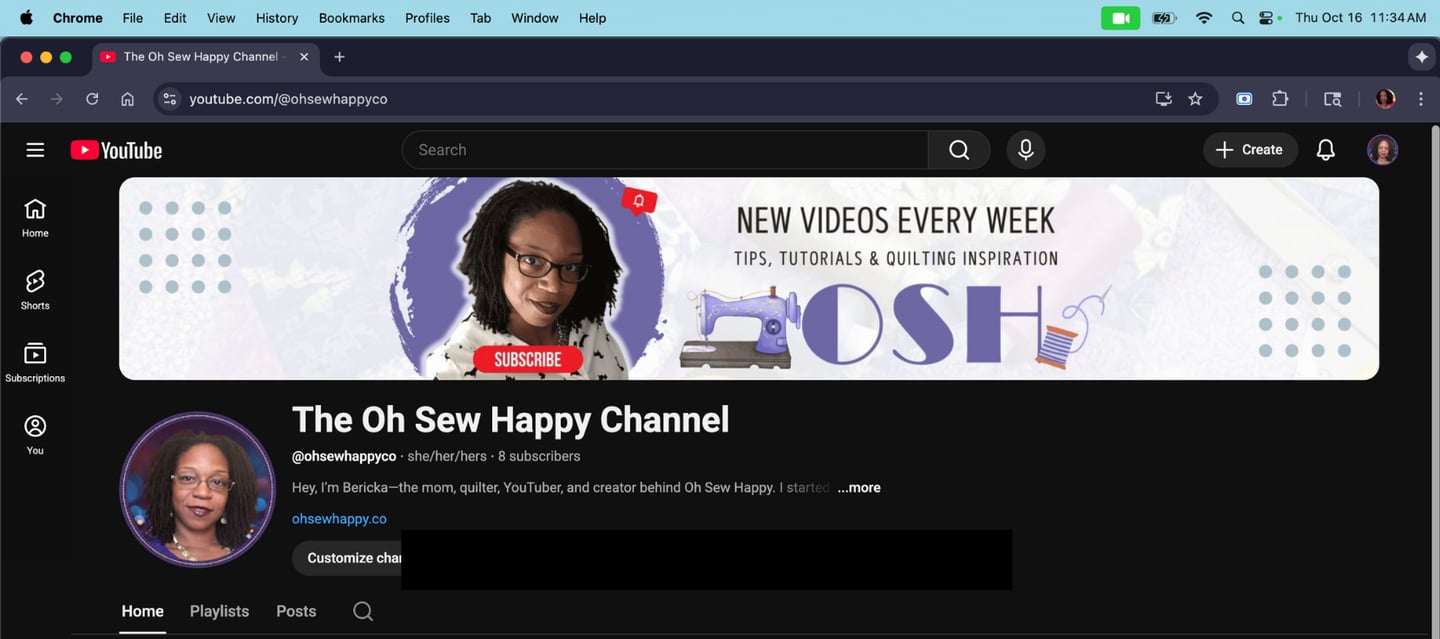The height and width of the screenshot is (639, 1440).
Task: Click the Wi-Fi status icon
Action: point(1204,18)
